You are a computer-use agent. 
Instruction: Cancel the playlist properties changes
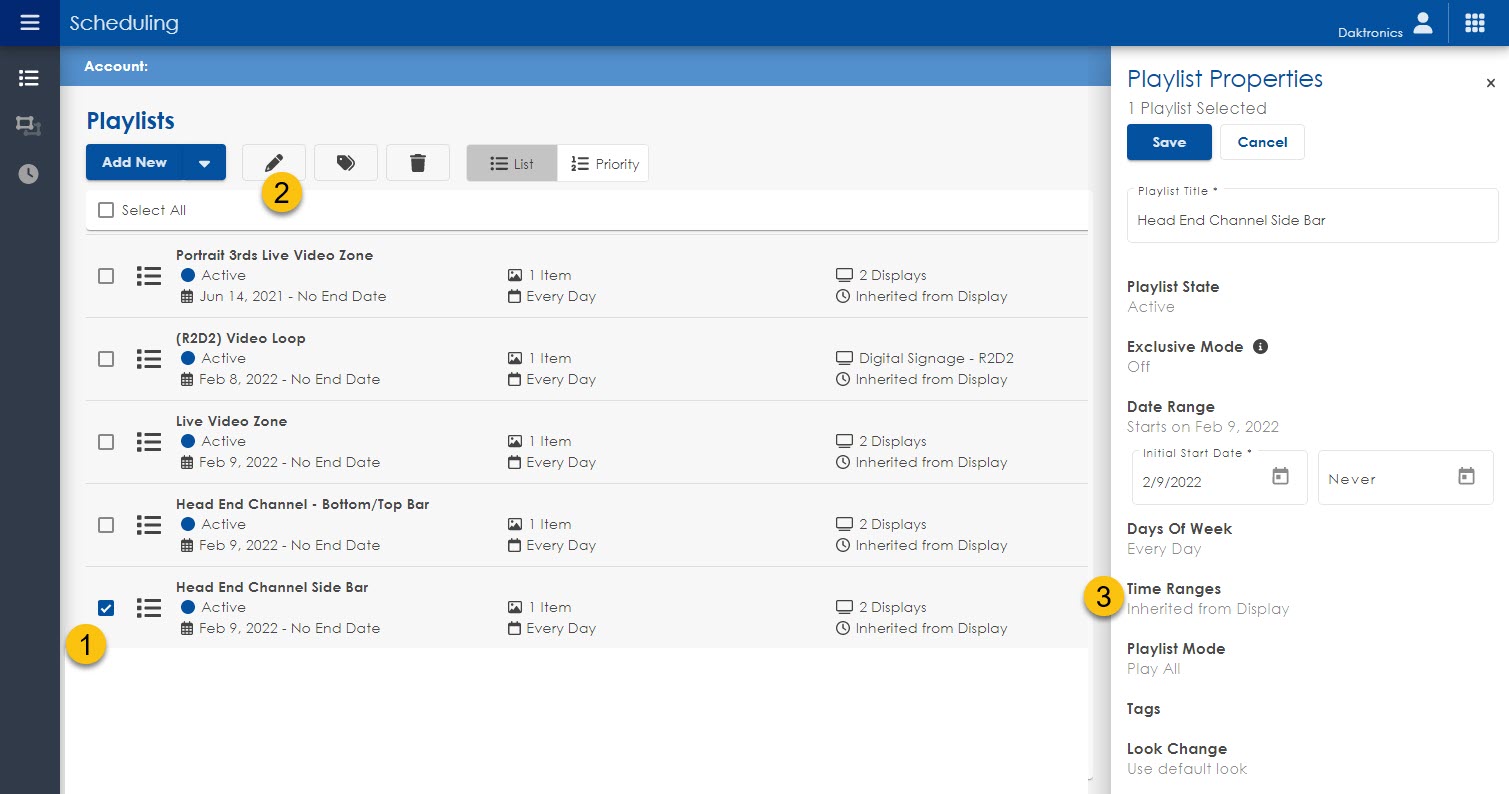(1262, 142)
